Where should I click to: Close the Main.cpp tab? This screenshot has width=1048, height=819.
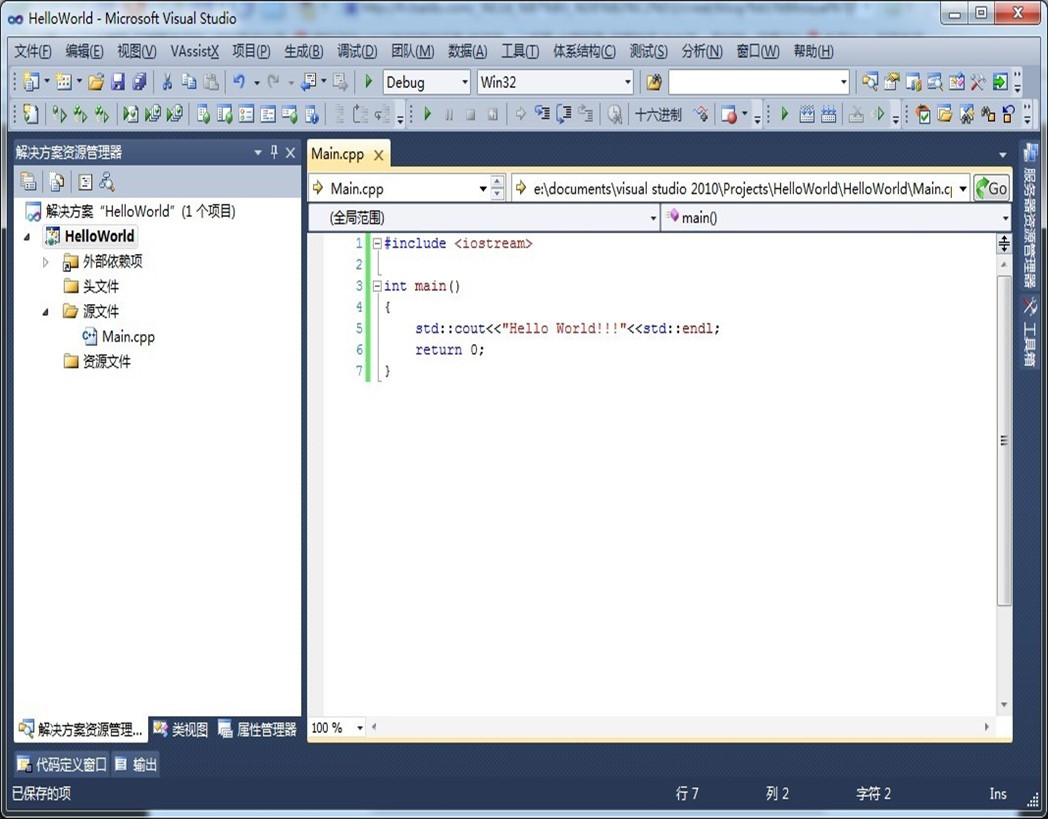(378, 155)
